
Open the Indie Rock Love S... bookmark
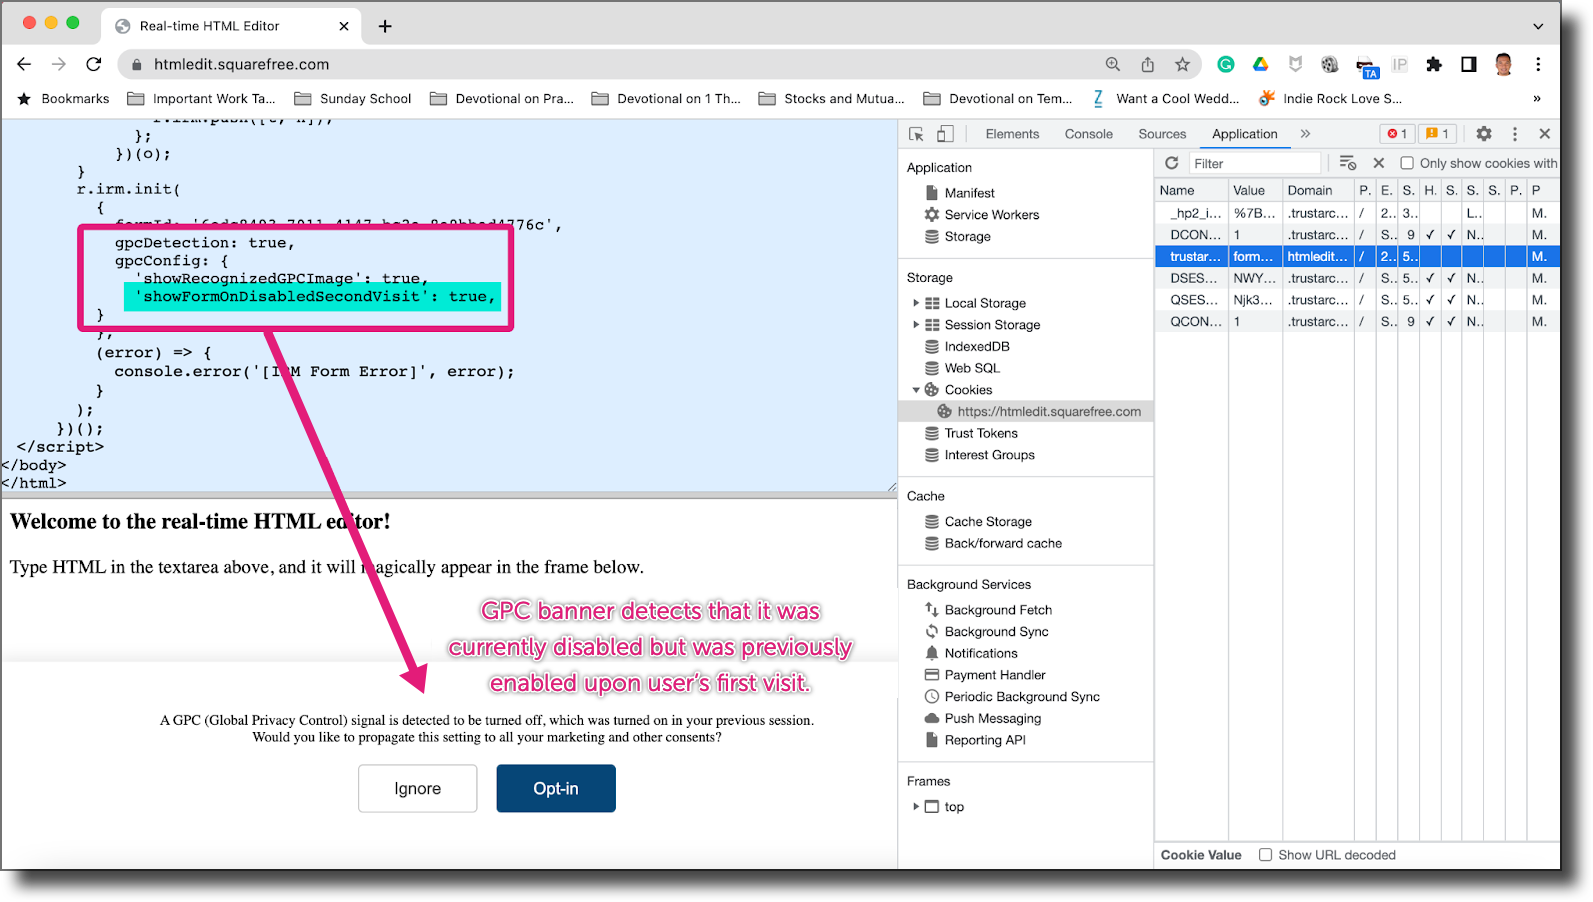1330,99
